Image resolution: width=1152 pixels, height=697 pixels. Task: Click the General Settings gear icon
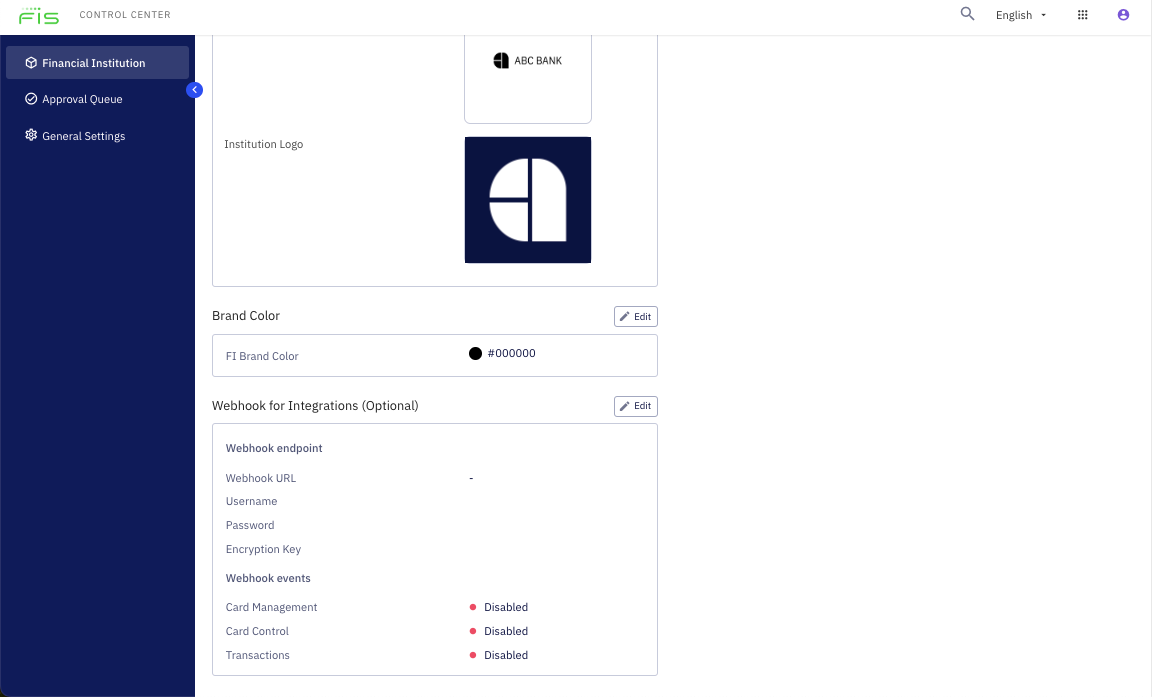point(30,135)
